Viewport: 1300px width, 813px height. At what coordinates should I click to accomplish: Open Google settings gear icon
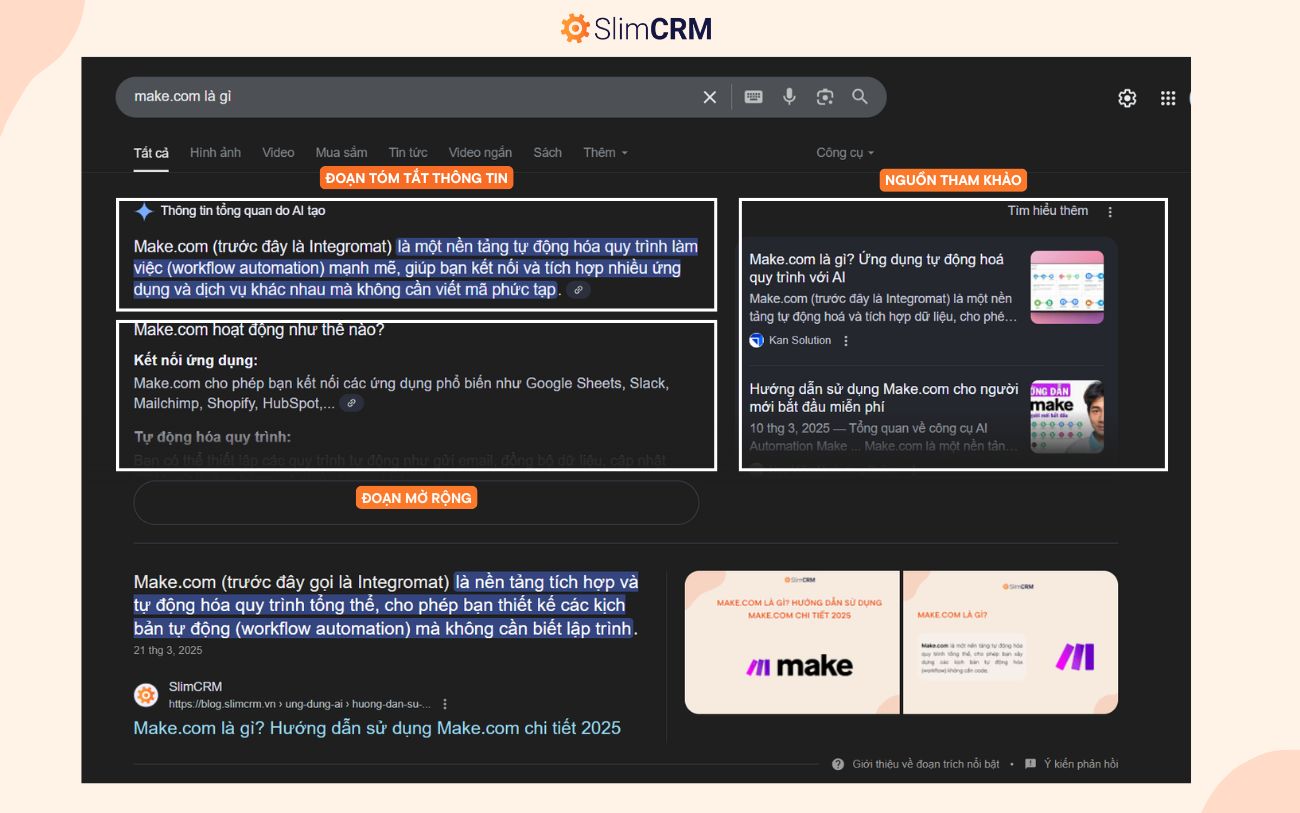1127,98
